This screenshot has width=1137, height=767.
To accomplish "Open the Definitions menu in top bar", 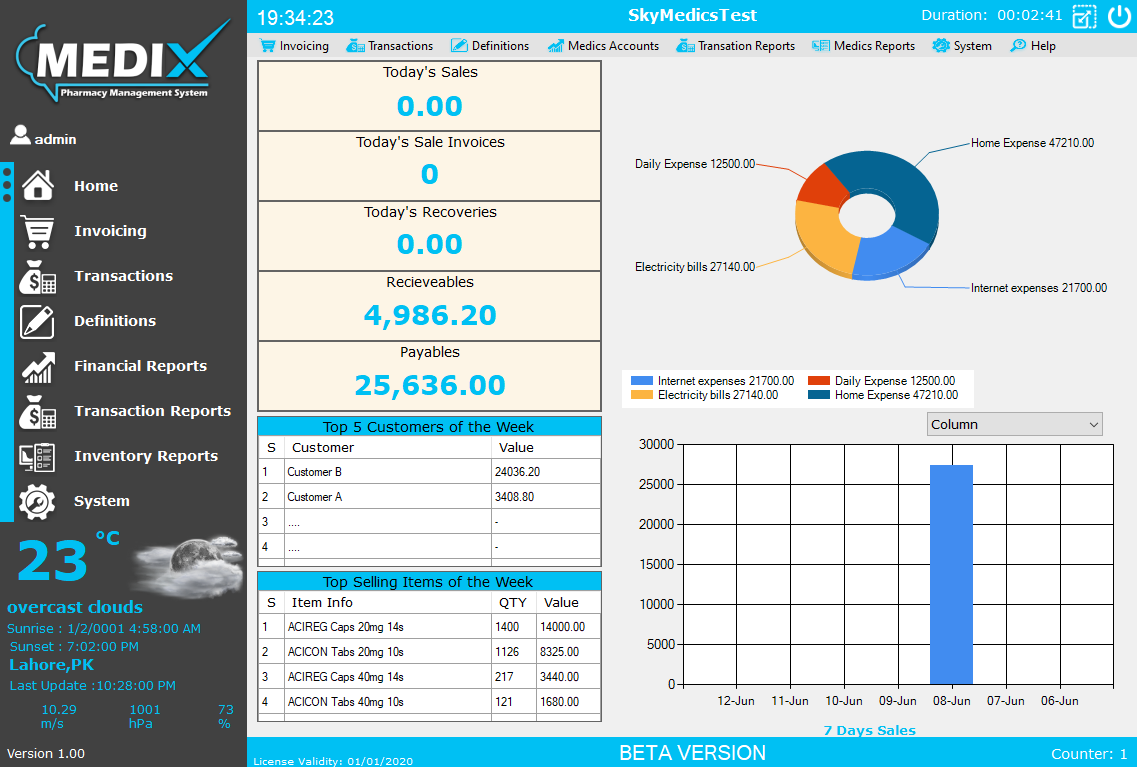I will [x=490, y=46].
